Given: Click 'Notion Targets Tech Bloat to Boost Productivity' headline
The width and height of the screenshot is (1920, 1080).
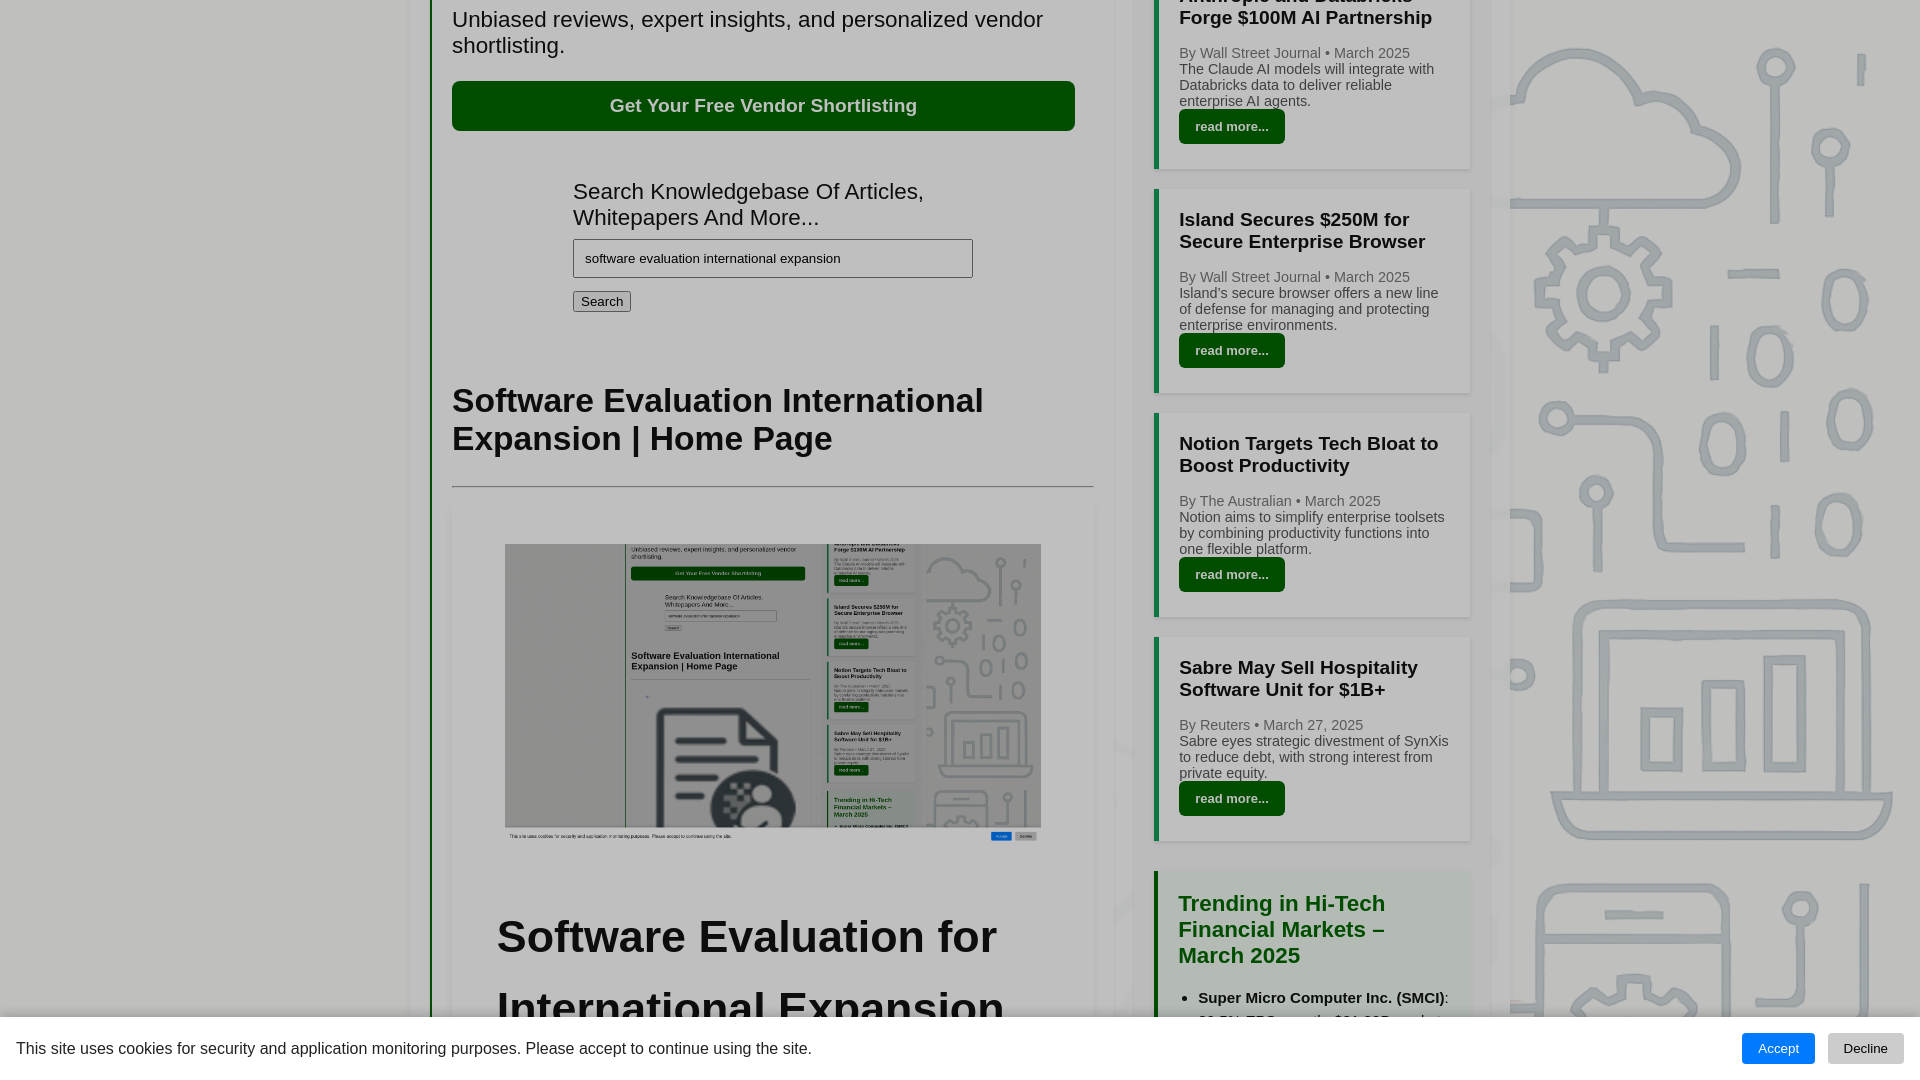Looking at the screenshot, I should coord(1308,455).
